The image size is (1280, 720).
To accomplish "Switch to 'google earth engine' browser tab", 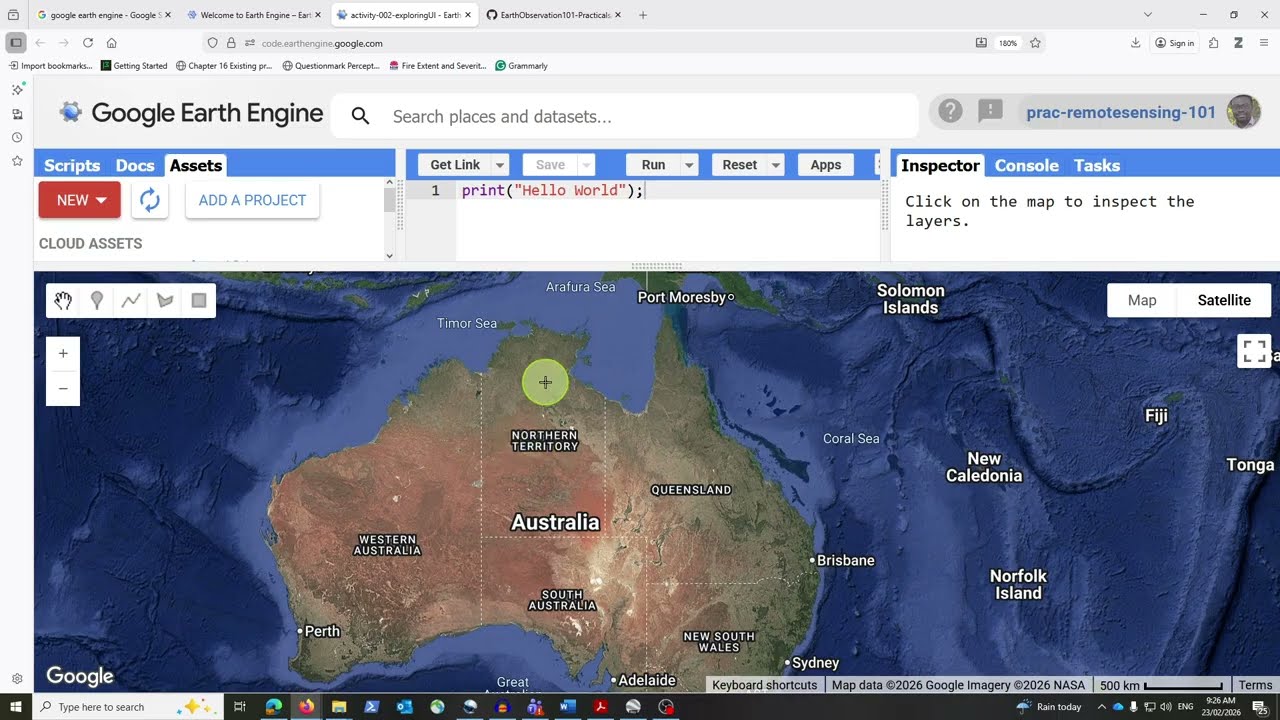I will (103, 15).
